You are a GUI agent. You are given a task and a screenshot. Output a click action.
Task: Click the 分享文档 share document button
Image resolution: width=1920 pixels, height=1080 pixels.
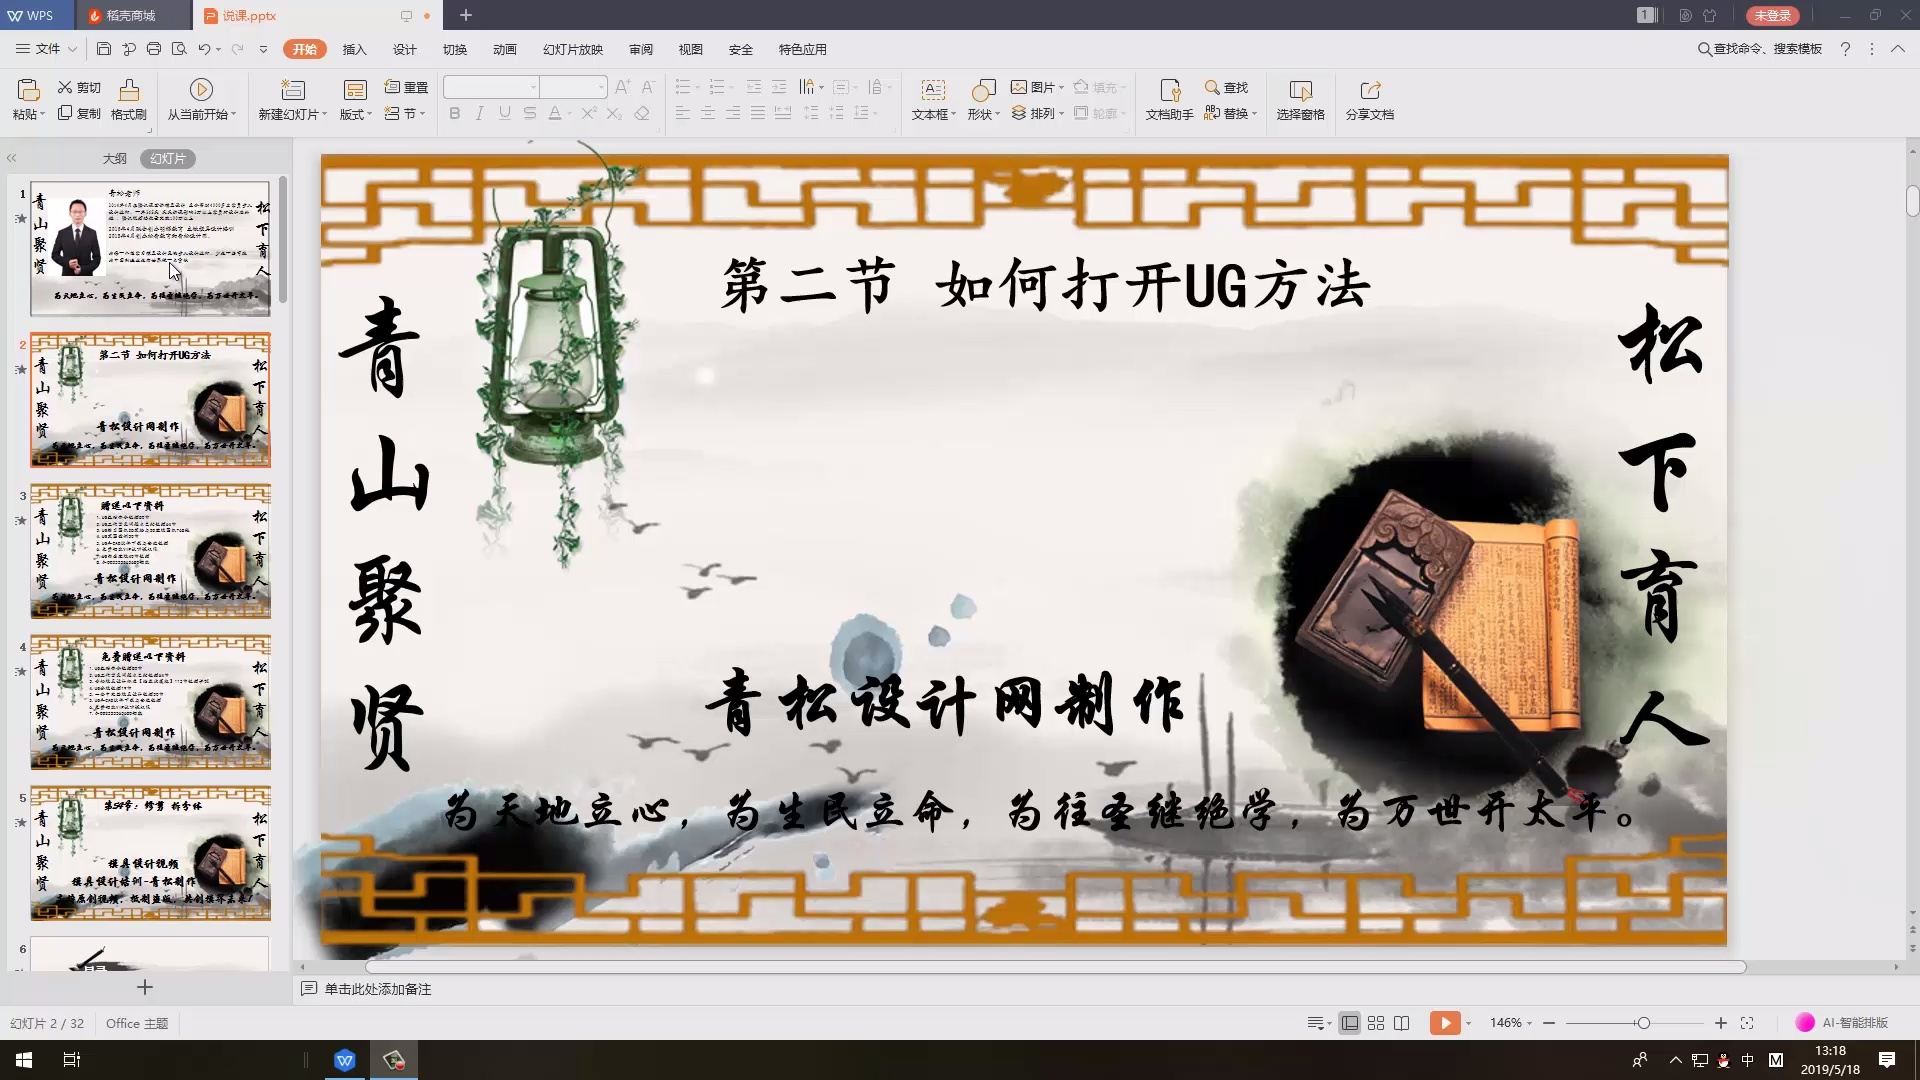click(x=1369, y=99)
